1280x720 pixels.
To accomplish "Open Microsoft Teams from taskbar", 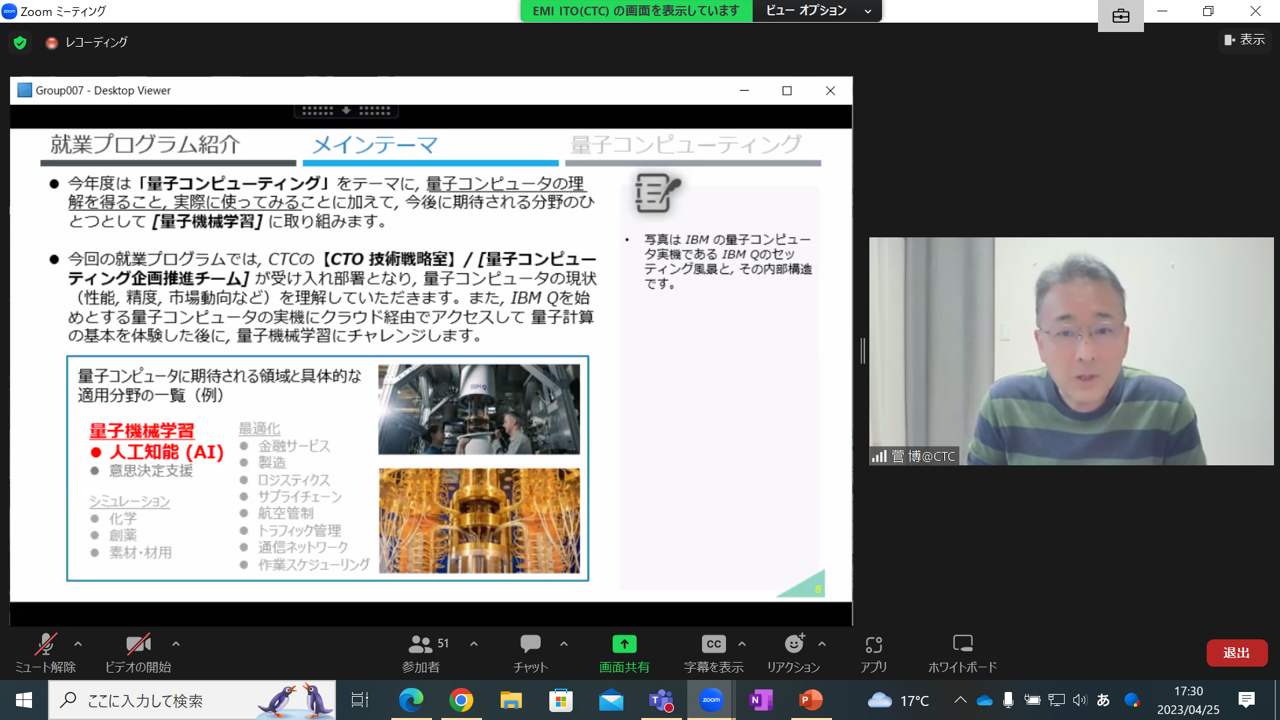I will 661,700.
